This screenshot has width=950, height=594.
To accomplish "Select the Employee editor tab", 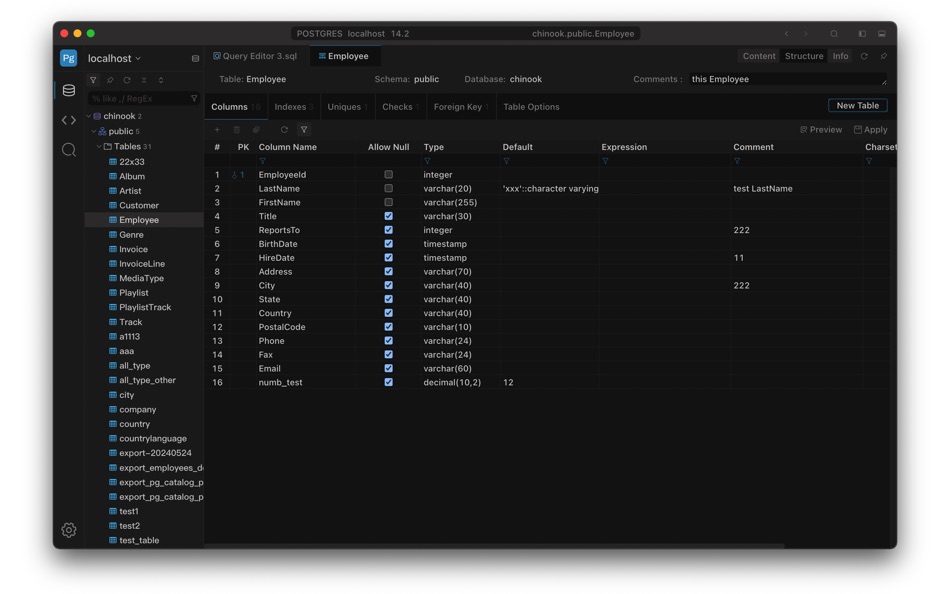I will tap(344, 56).
